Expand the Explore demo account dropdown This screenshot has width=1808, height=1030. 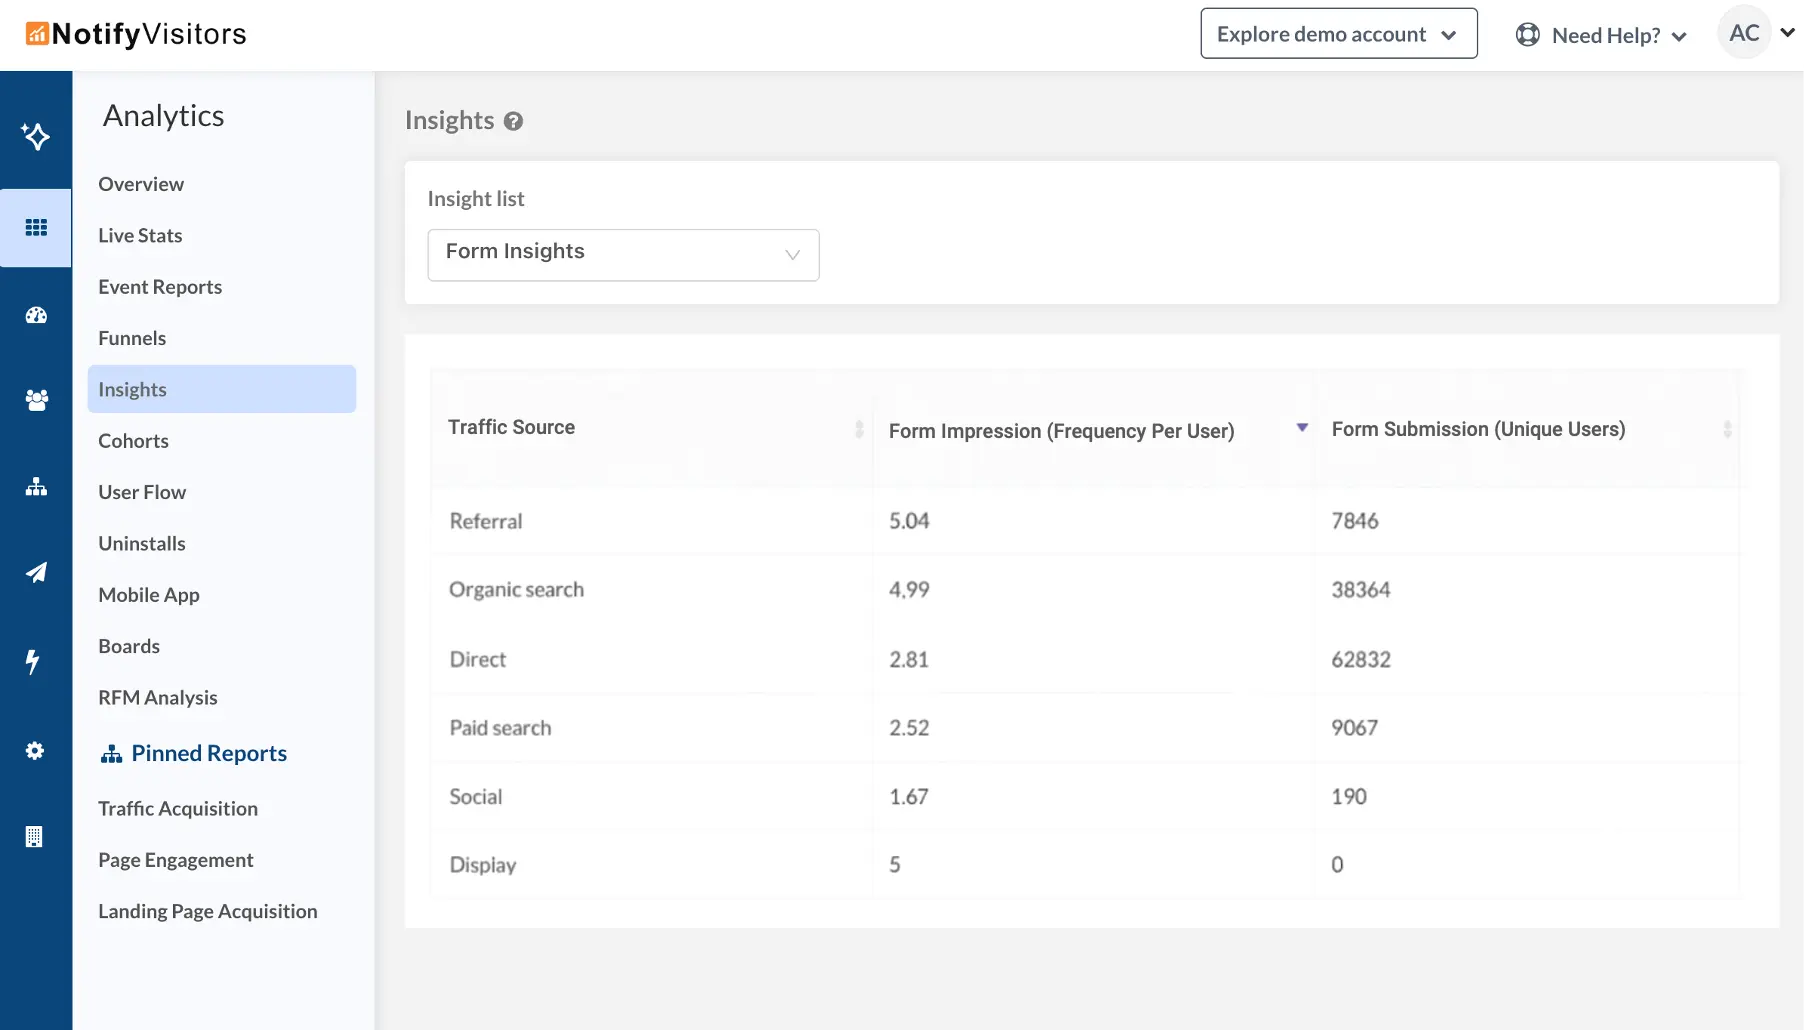tap(1338, 34)
